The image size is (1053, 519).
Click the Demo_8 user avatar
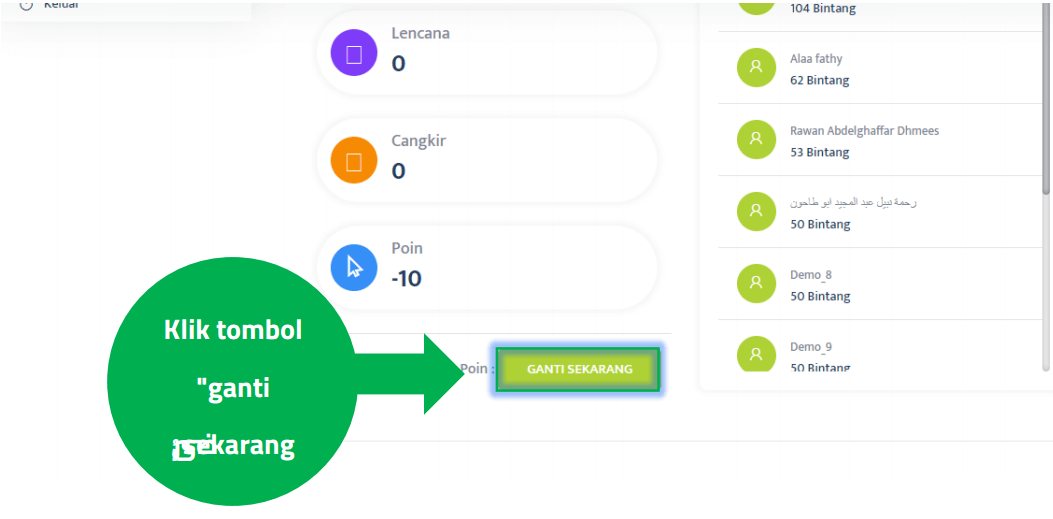[x=756, y=284]
